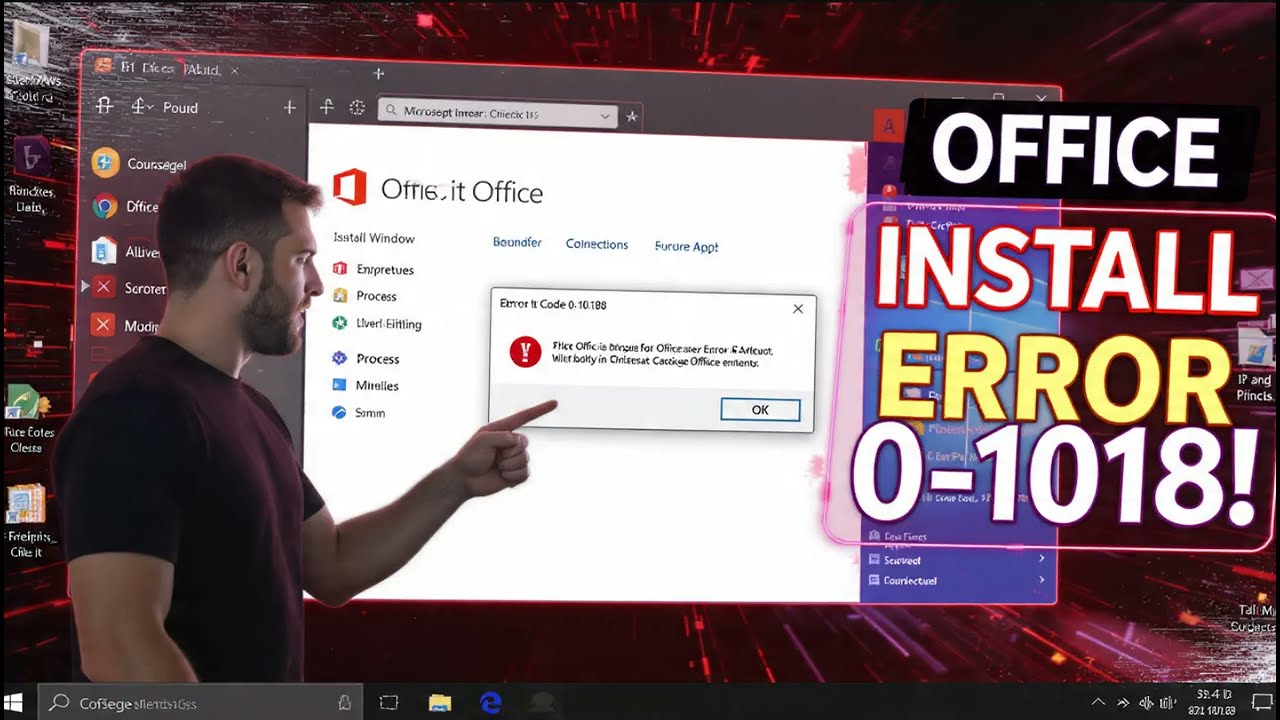This screenshot has width=1280, height=720.
Task: Click the star favorite icon after the address bar
Action: click(631, 117)
